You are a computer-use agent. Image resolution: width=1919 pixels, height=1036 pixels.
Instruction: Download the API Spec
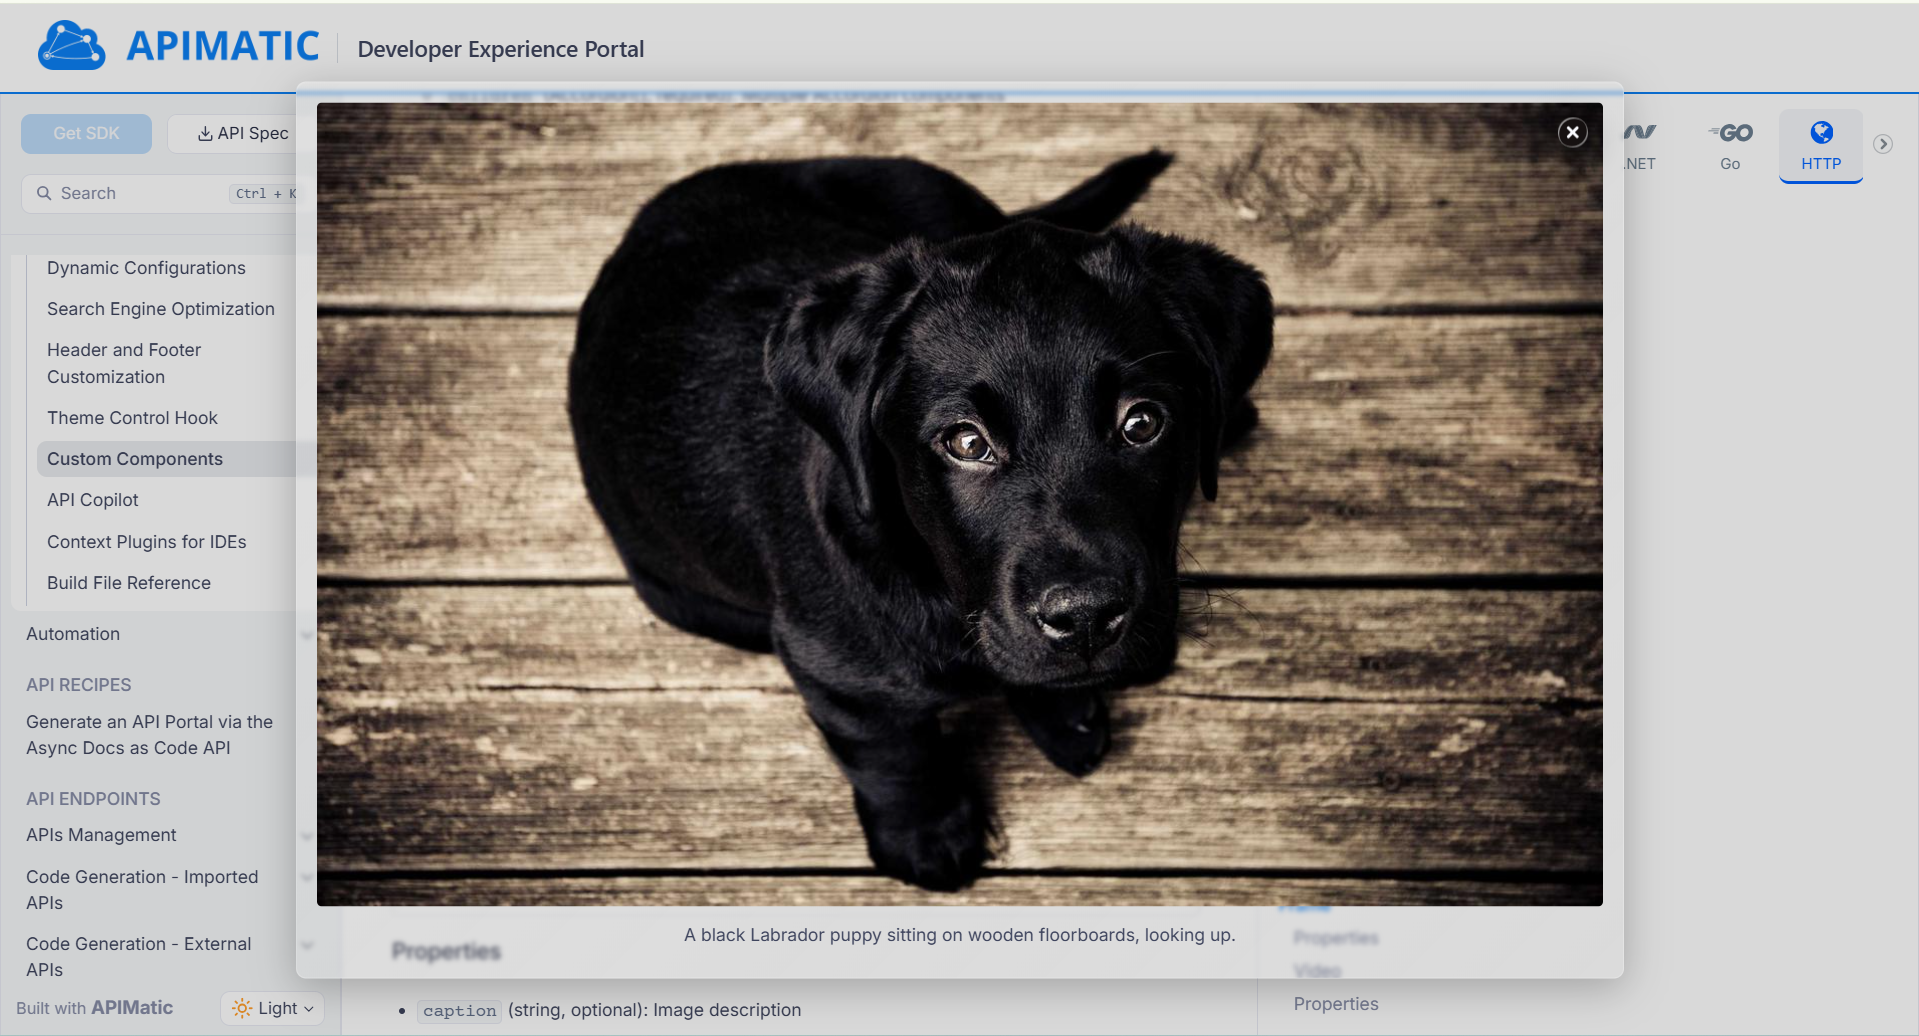click(242, 133)
